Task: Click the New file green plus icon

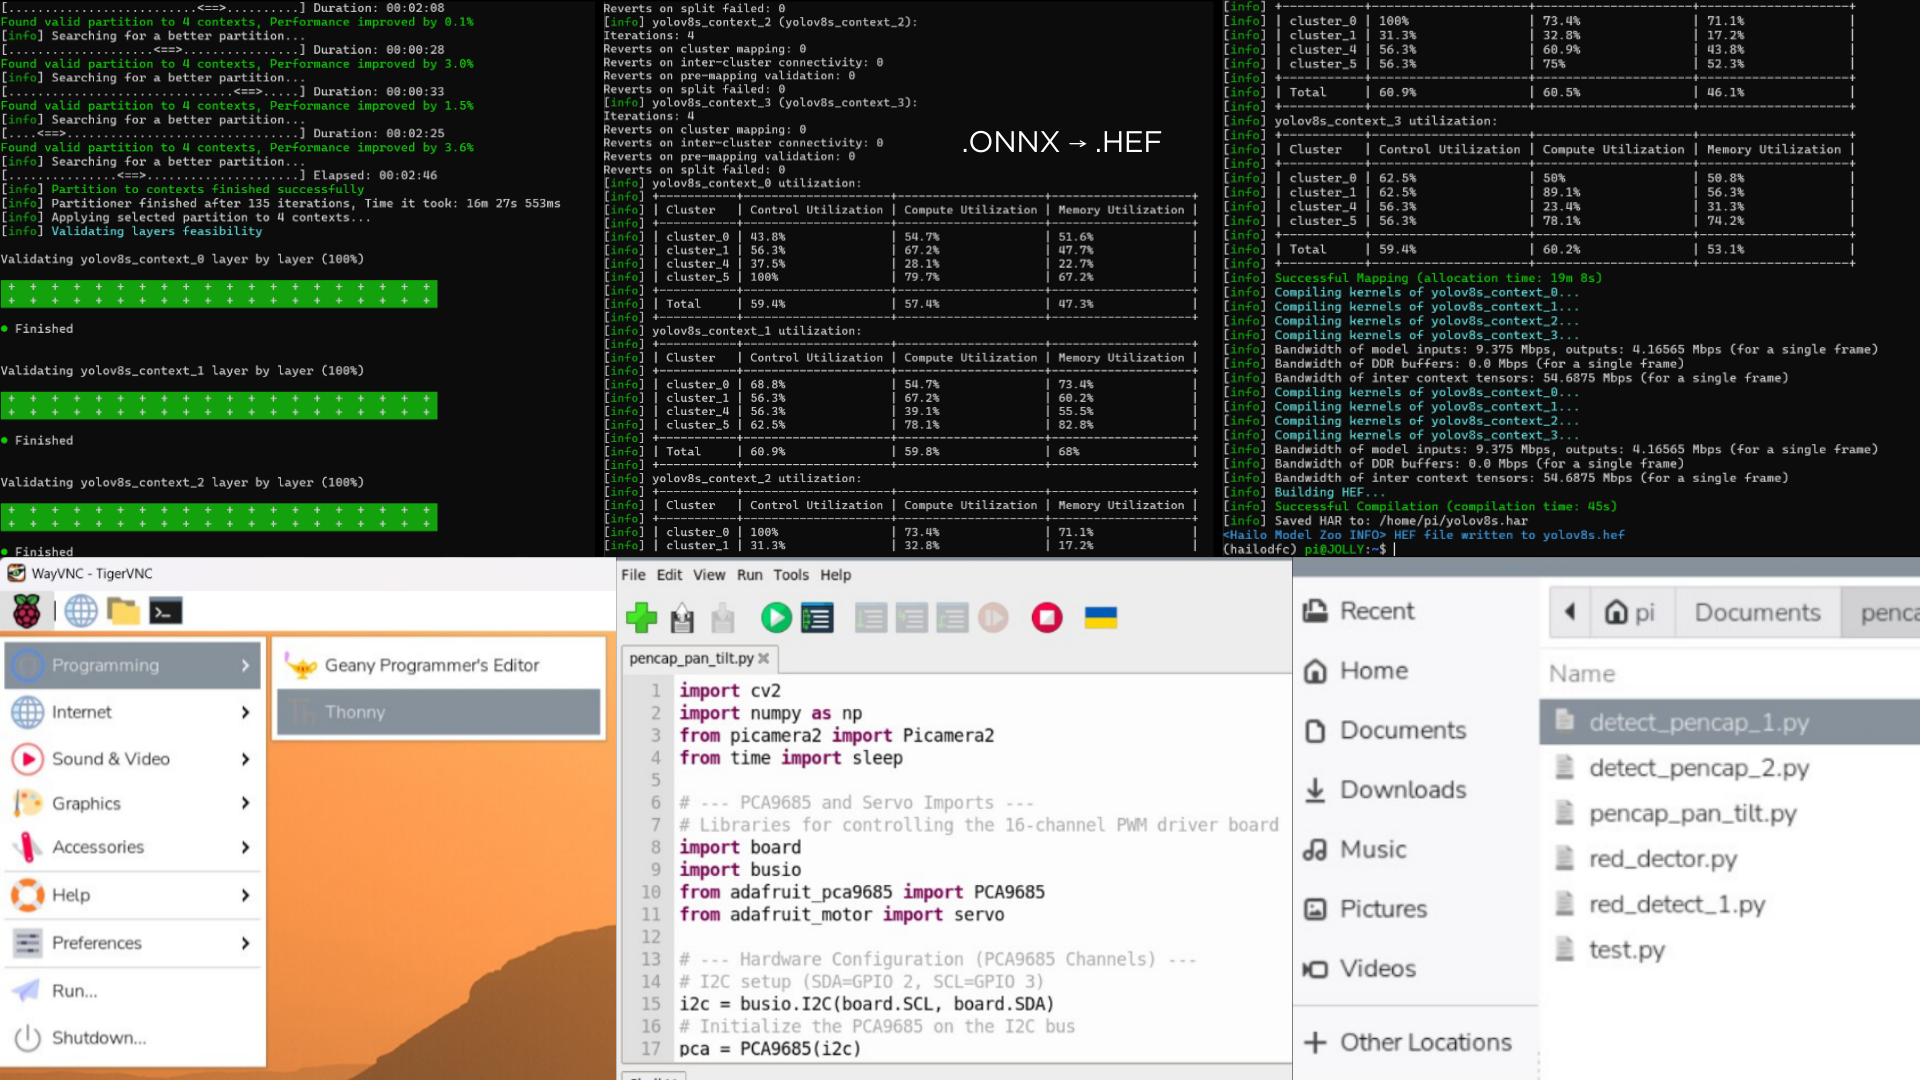Action: coord(641,618)
